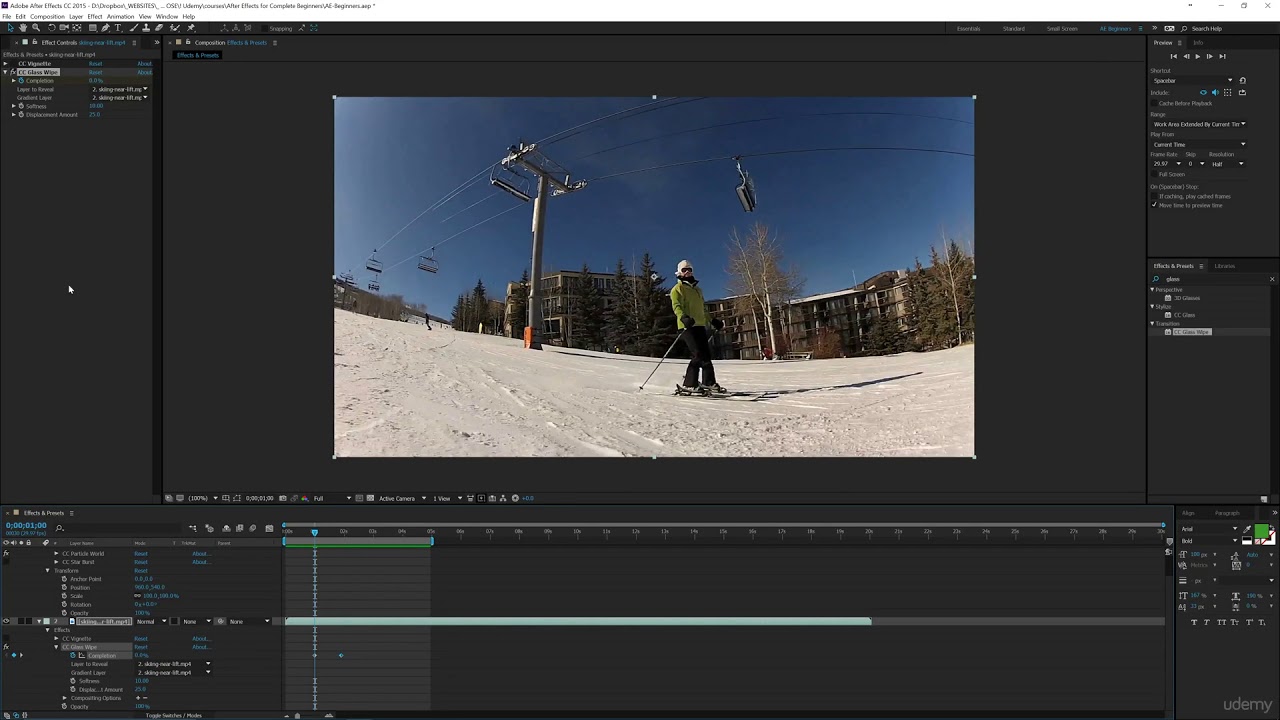The image size is (1280, 720).
Task: Open the Animation menu
Action: (120, 16)
